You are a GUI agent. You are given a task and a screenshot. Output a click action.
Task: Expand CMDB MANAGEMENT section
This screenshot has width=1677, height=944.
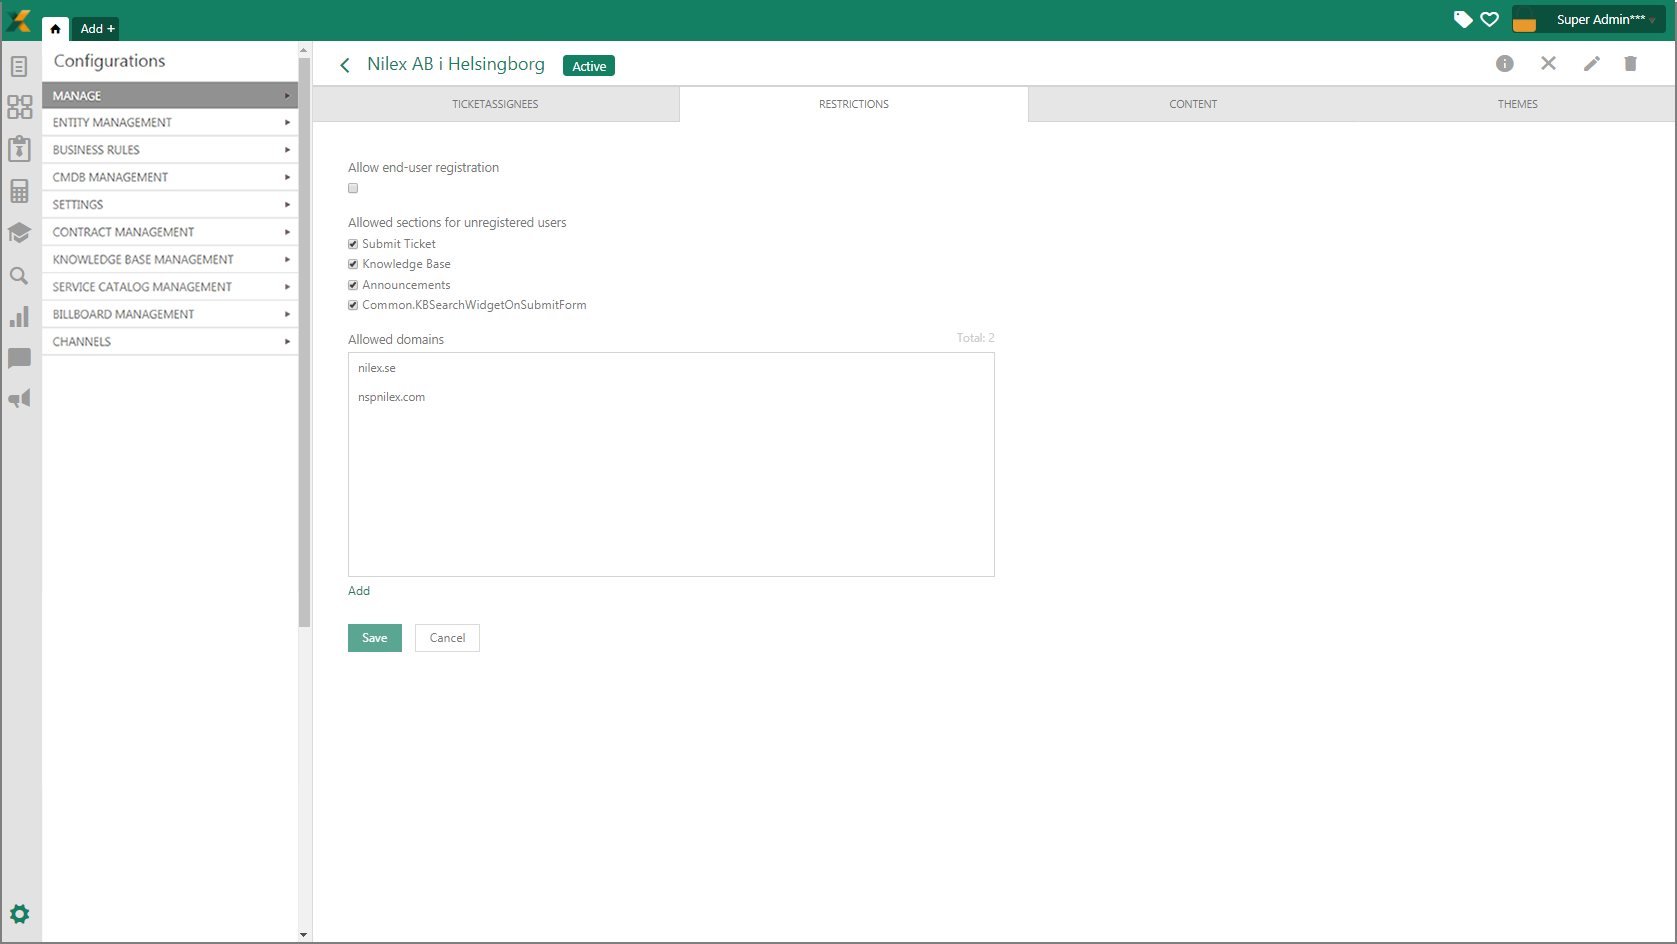[170, 177]
